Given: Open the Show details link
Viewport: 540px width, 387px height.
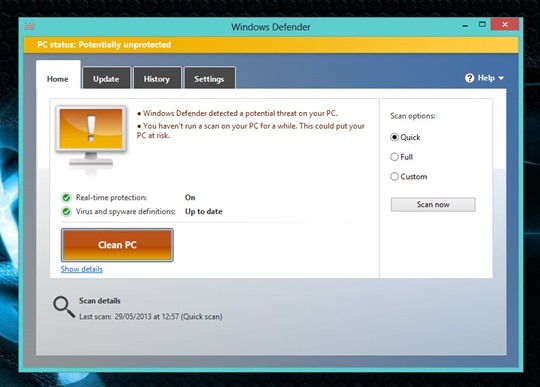Looking at the screenshot, I should click(x=82, y=269).
